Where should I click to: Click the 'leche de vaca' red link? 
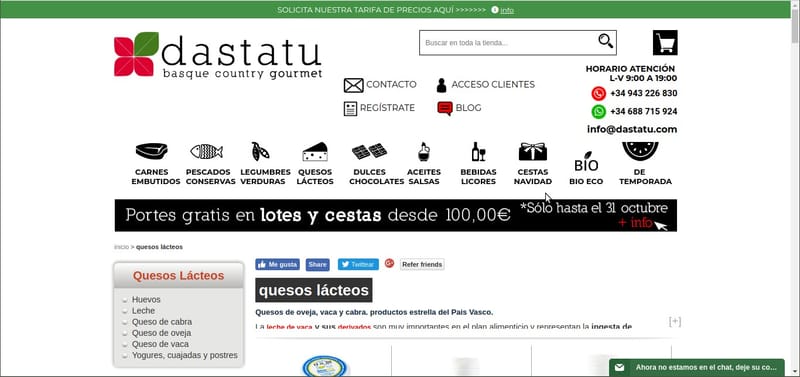[289, 327]
